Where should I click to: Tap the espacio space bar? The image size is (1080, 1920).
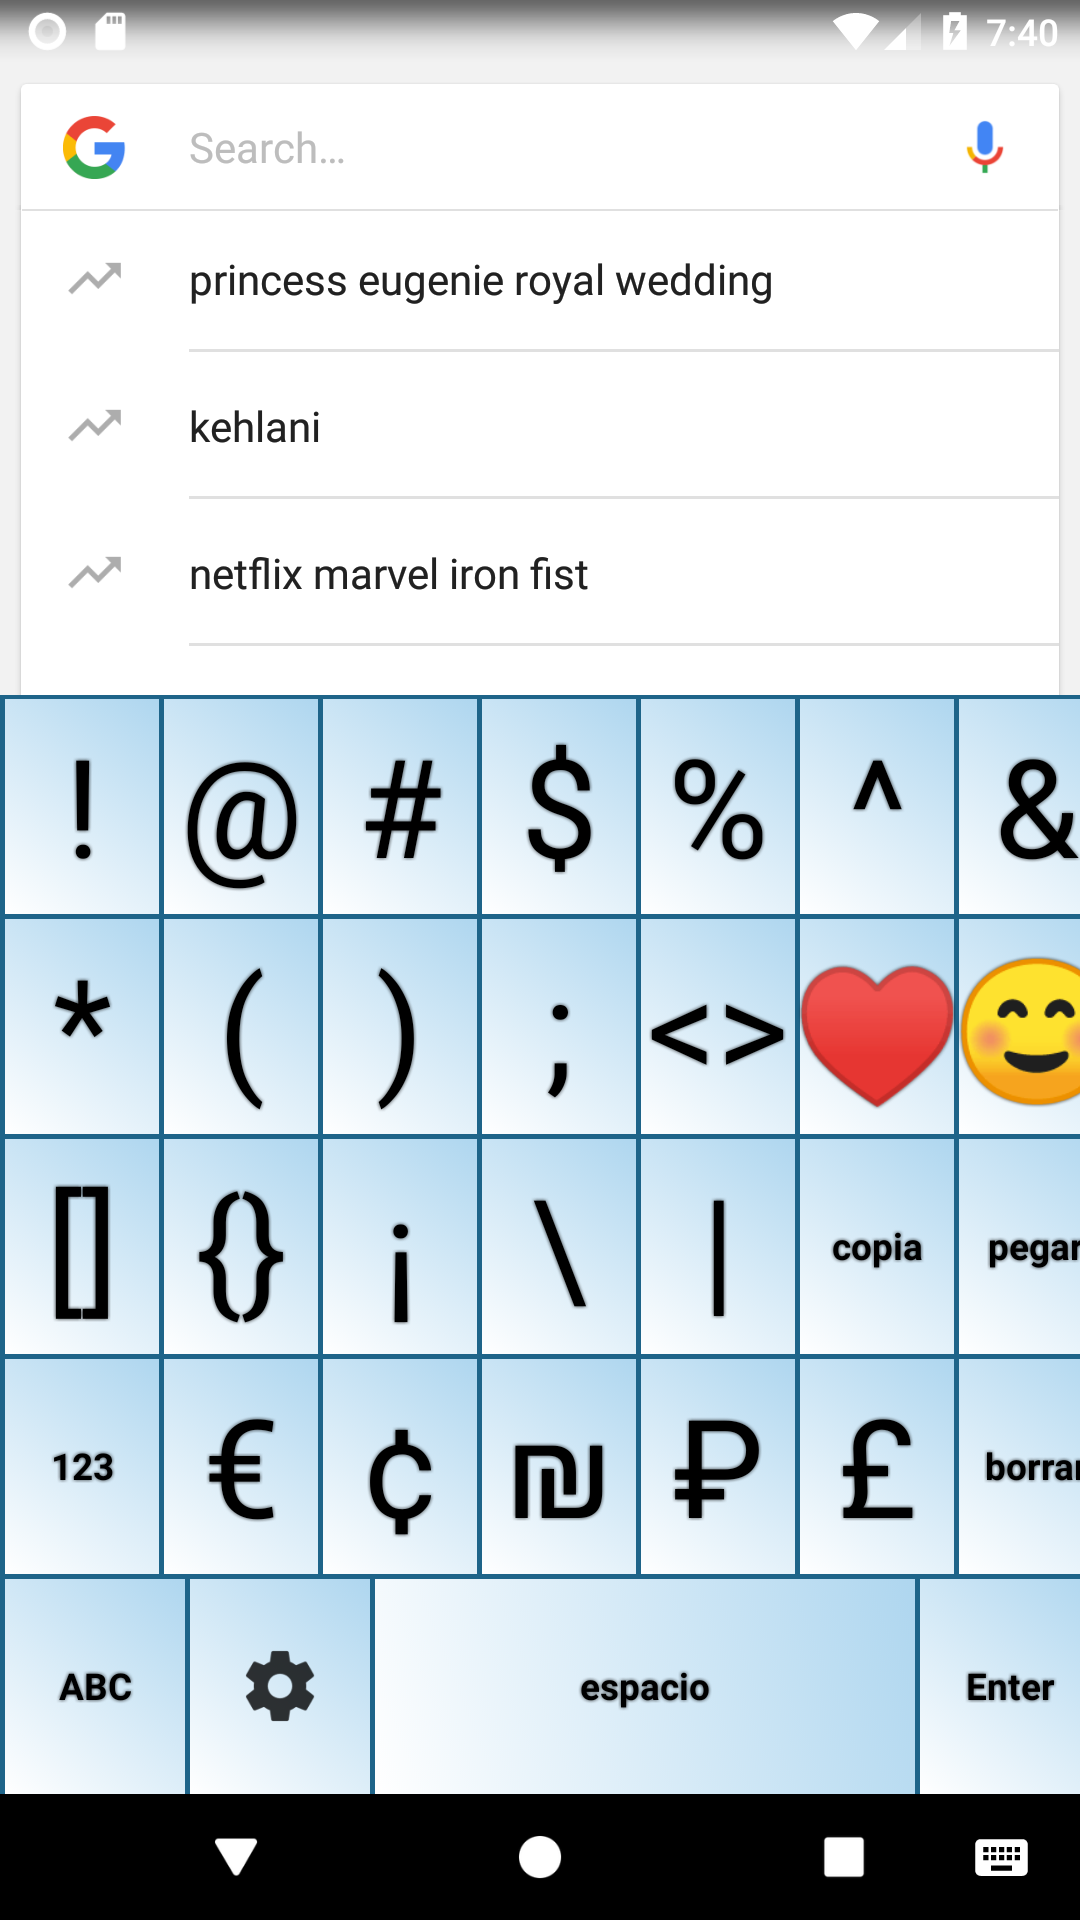(645, 1686)
